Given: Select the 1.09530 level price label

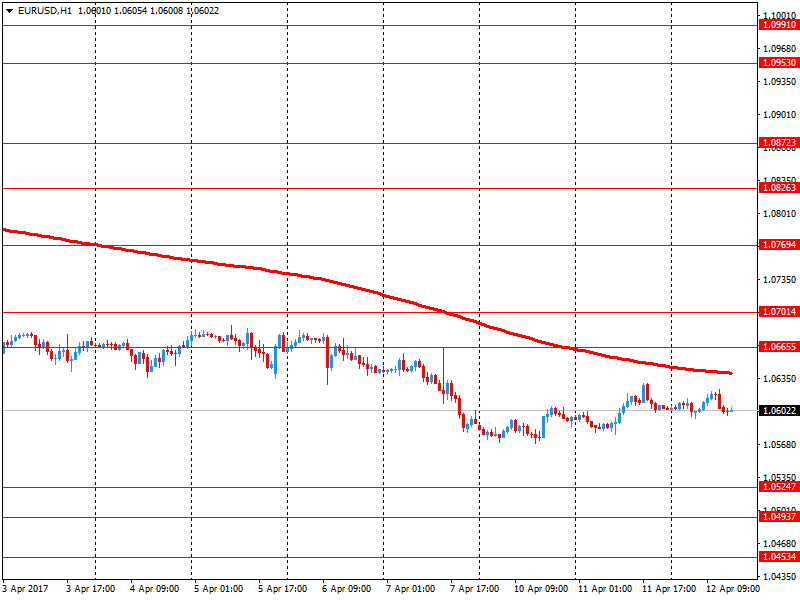Looking at the screenshot, I should point(779,63).
